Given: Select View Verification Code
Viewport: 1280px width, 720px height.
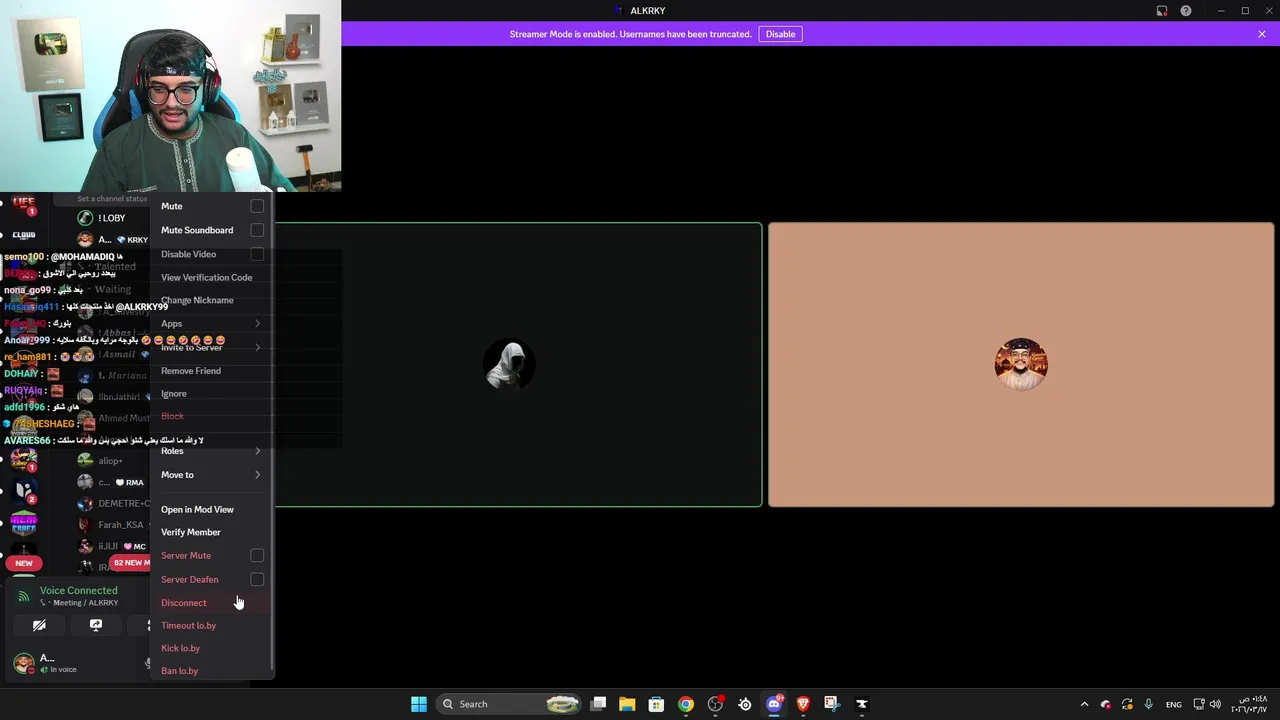Looking at the screenshot, I should 211,277.
